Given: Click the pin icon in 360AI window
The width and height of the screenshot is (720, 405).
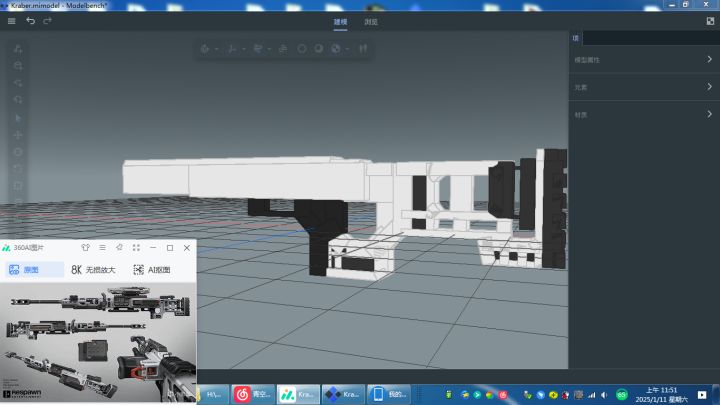Looking at the screenshot, I should (119, 248).
